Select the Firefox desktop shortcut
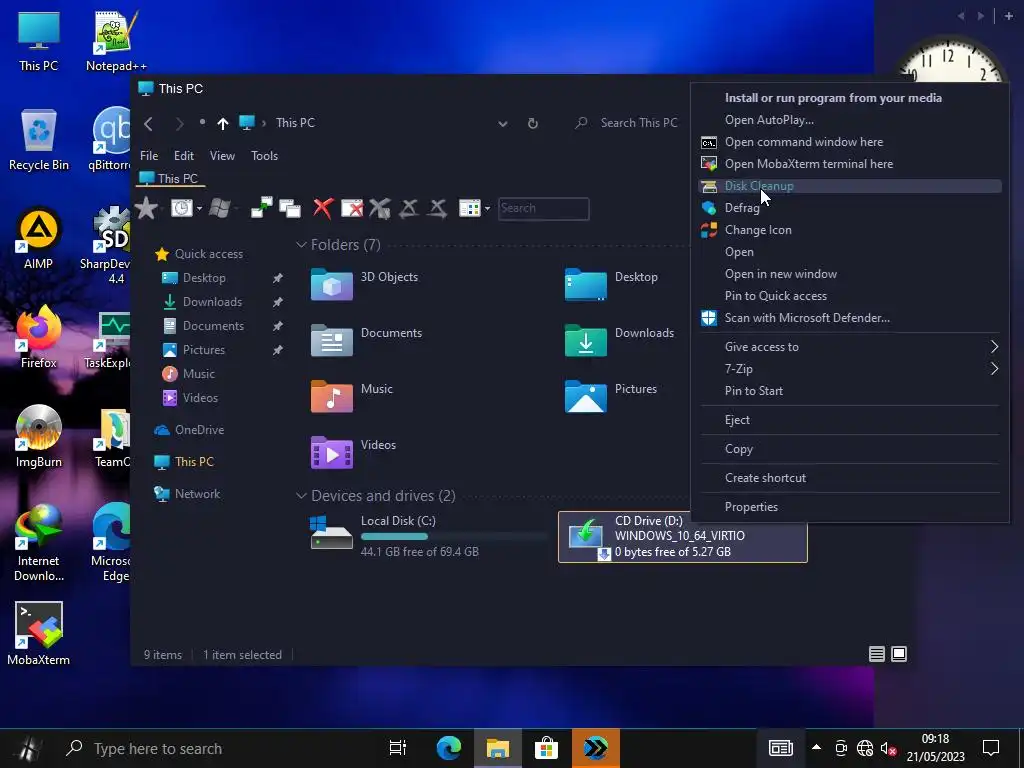This screenshot has height=768, width=1024. pos(39,338)
